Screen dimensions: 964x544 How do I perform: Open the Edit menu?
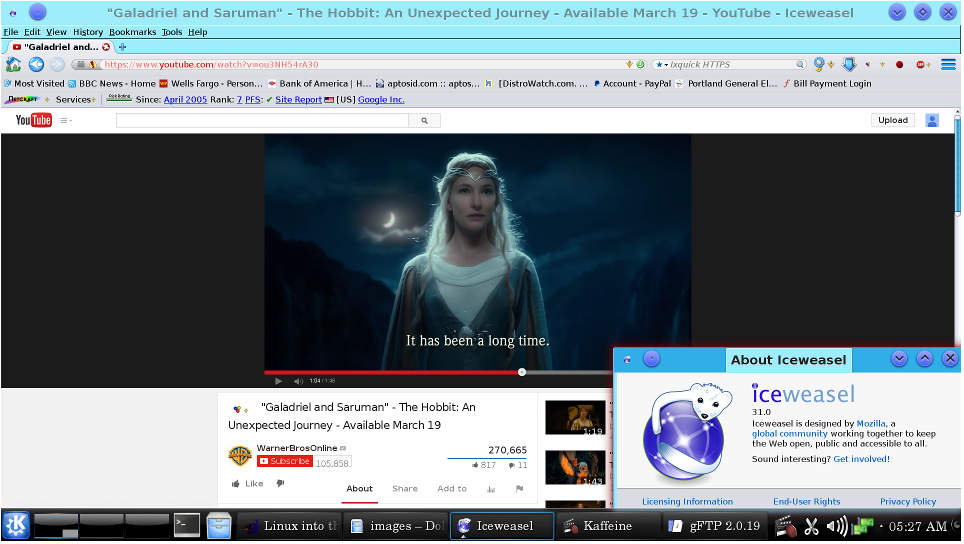tap(32, 32)
